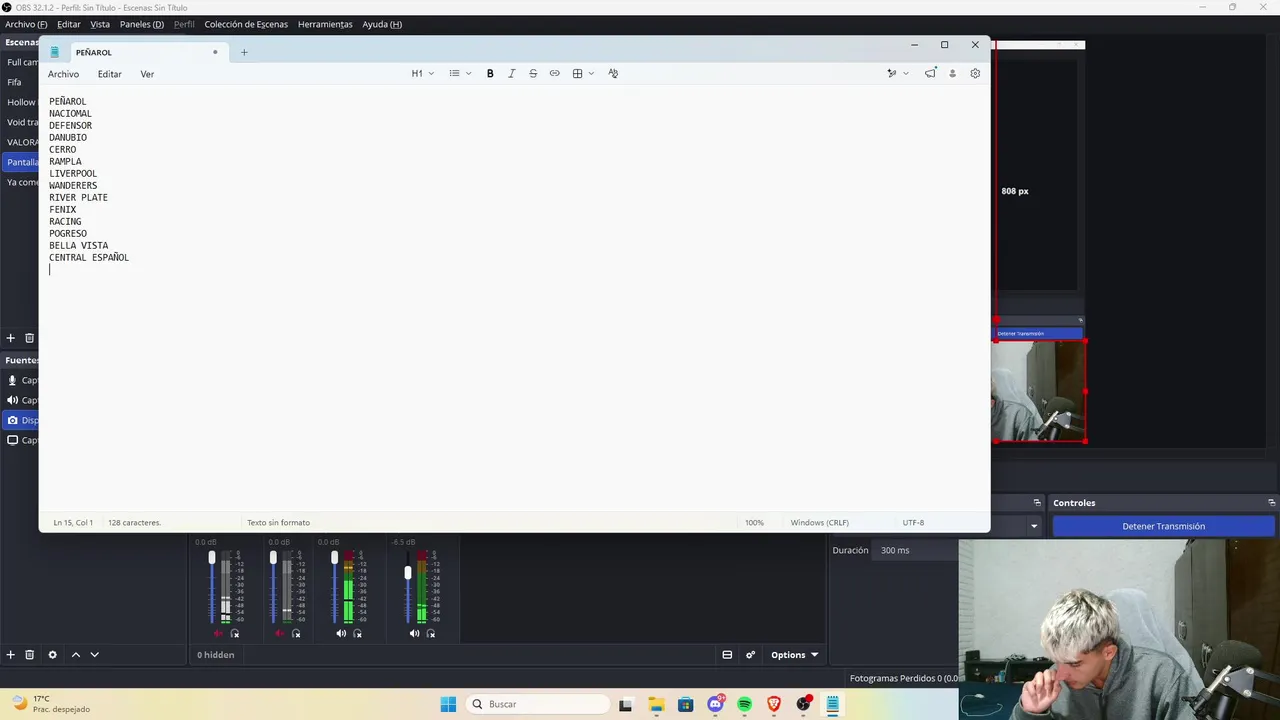Open the 100% zoom level in status bar
The height and width of the screenshot is (720, 1280).
(x=754, y=522)
